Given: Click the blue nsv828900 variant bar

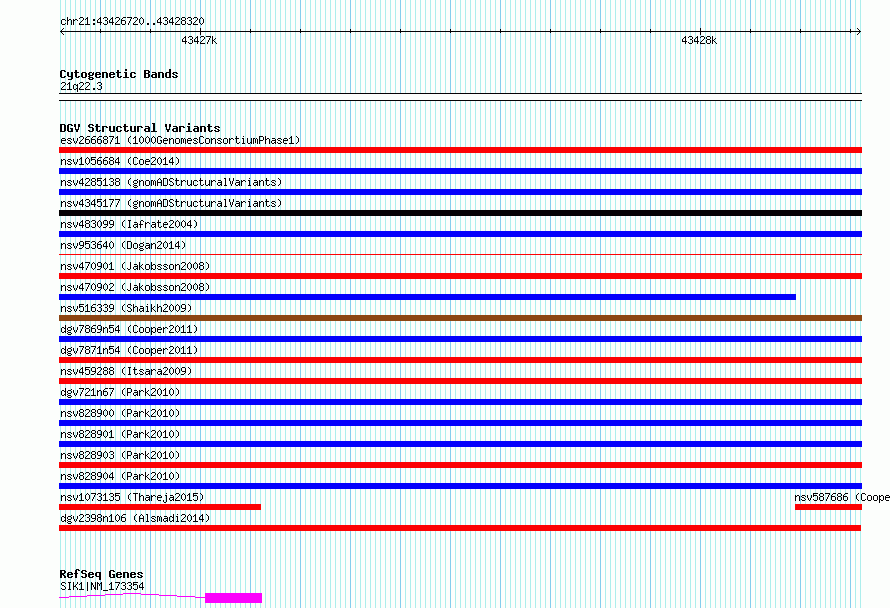Looking at the screenshot, I should pos(460,423).
